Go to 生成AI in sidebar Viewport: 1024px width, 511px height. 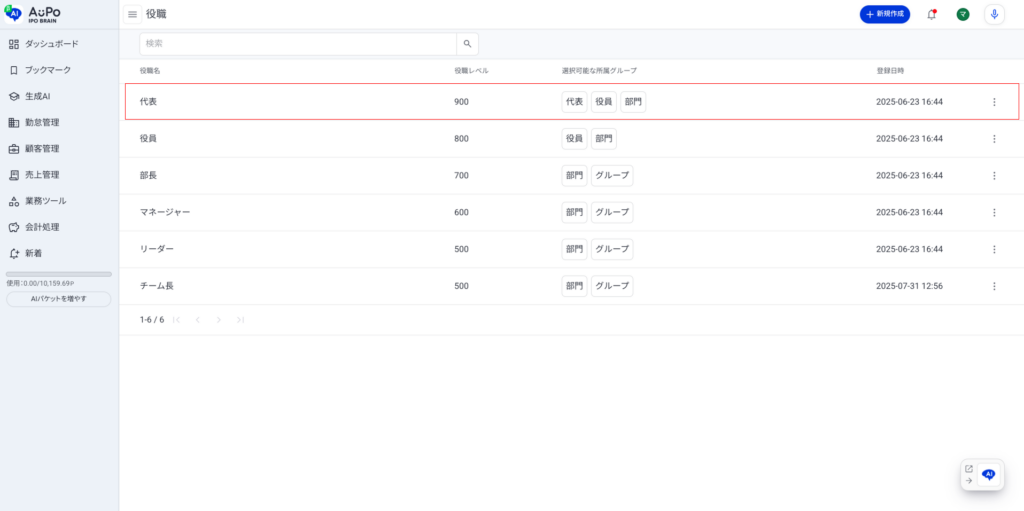pos(37,96)
